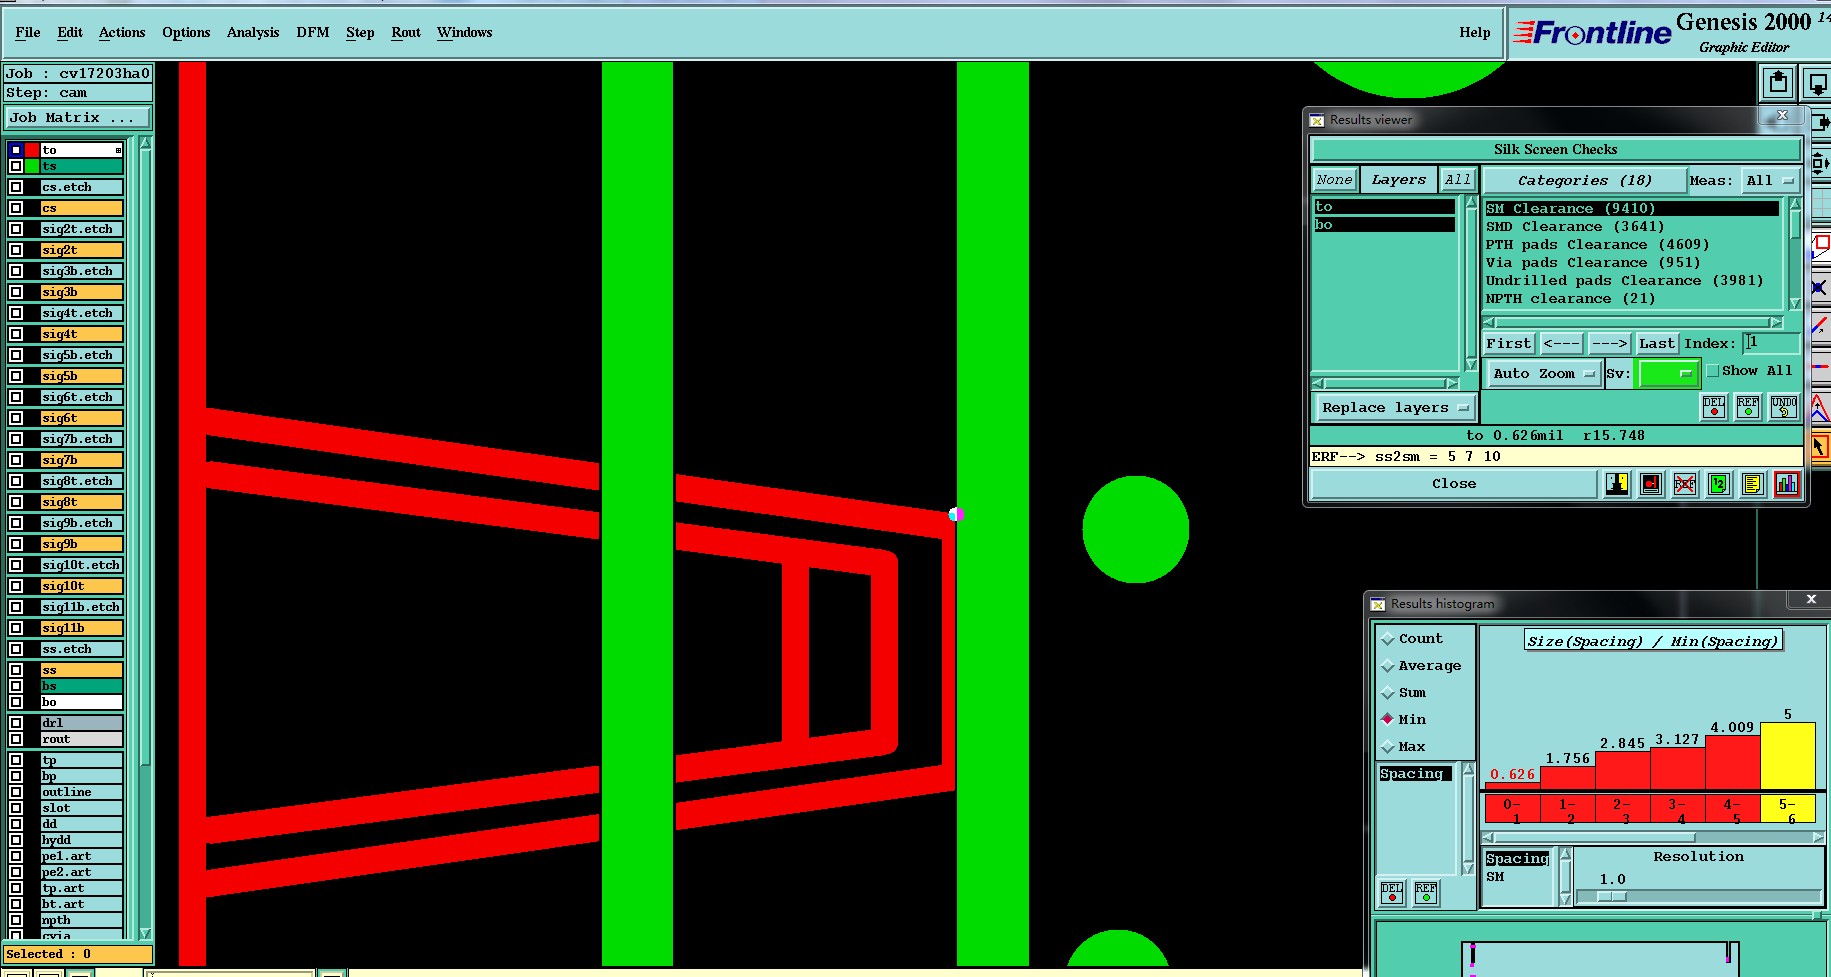Toggle display of the rout layer
1831x977 pixels.
(16, 739)
